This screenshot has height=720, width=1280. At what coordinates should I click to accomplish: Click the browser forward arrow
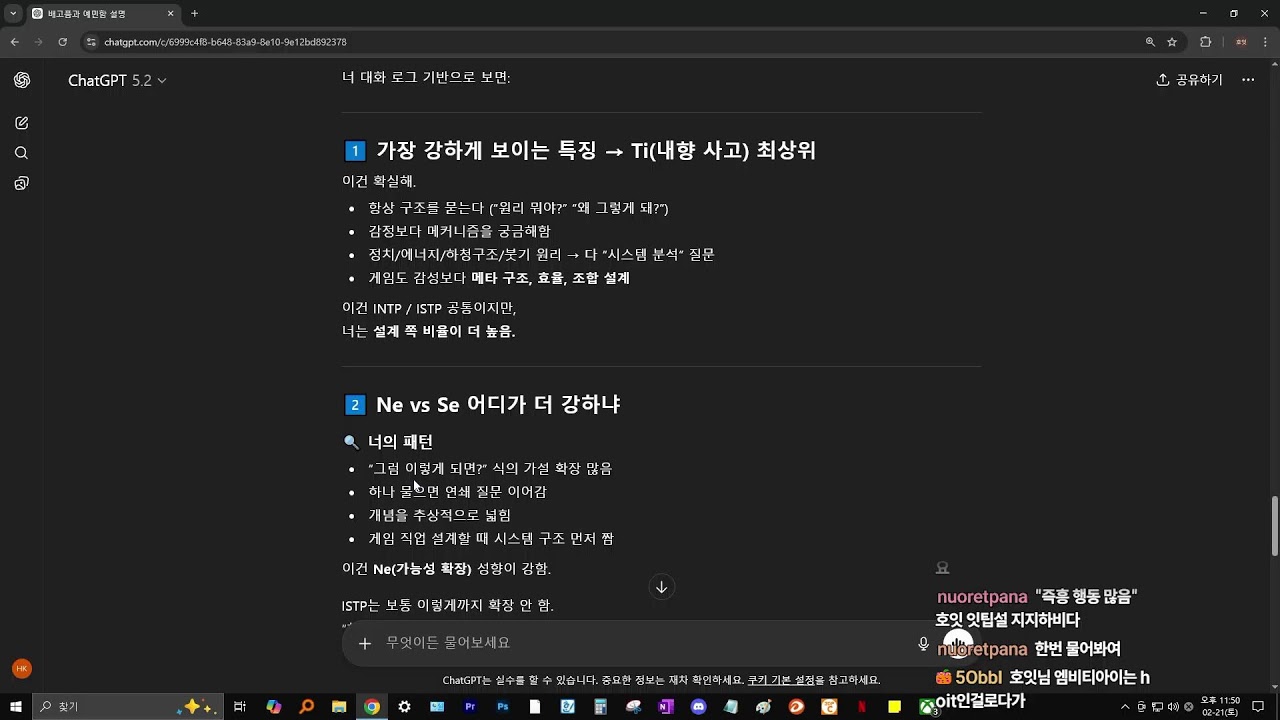point(39,42)
